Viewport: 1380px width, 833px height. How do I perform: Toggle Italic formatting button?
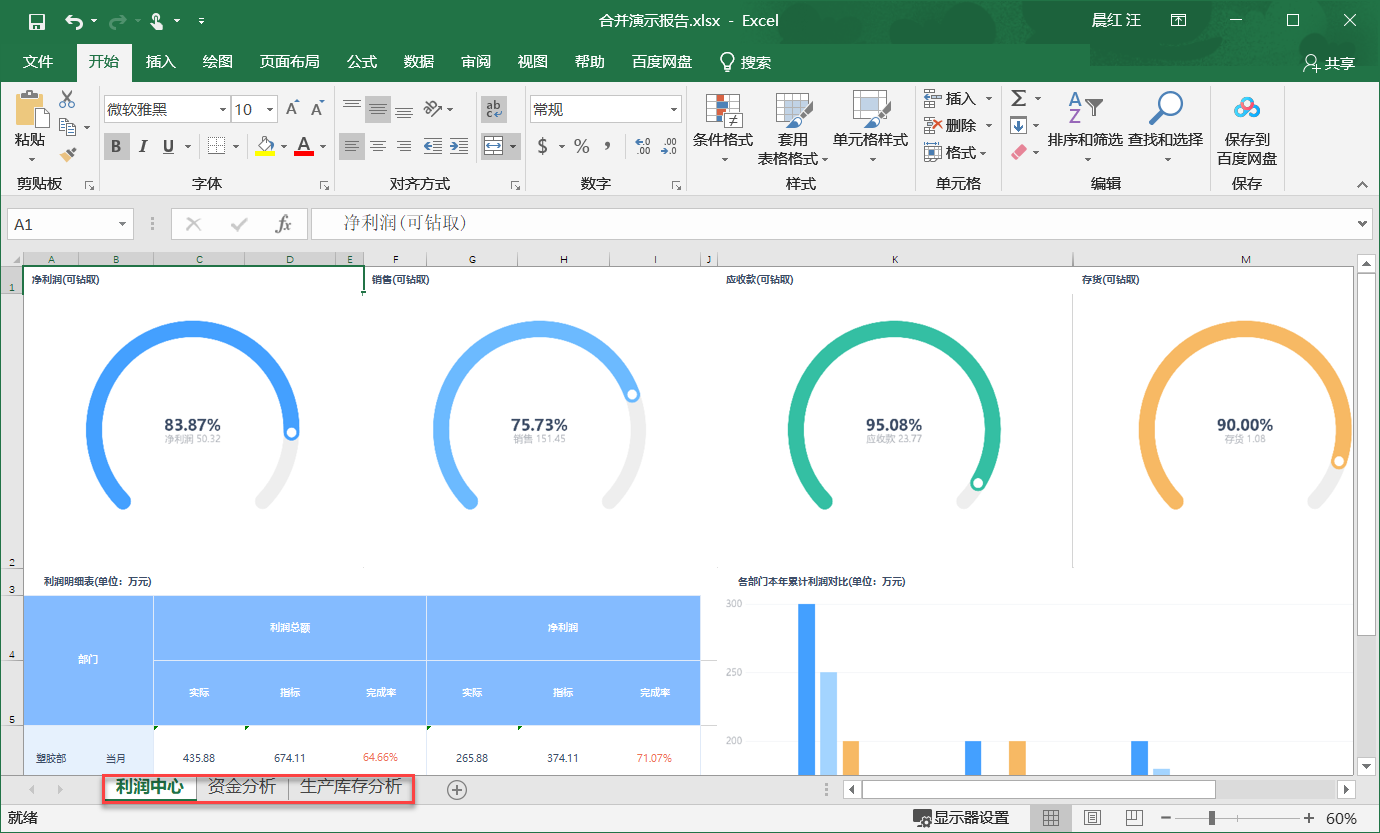tap(142, 147)
